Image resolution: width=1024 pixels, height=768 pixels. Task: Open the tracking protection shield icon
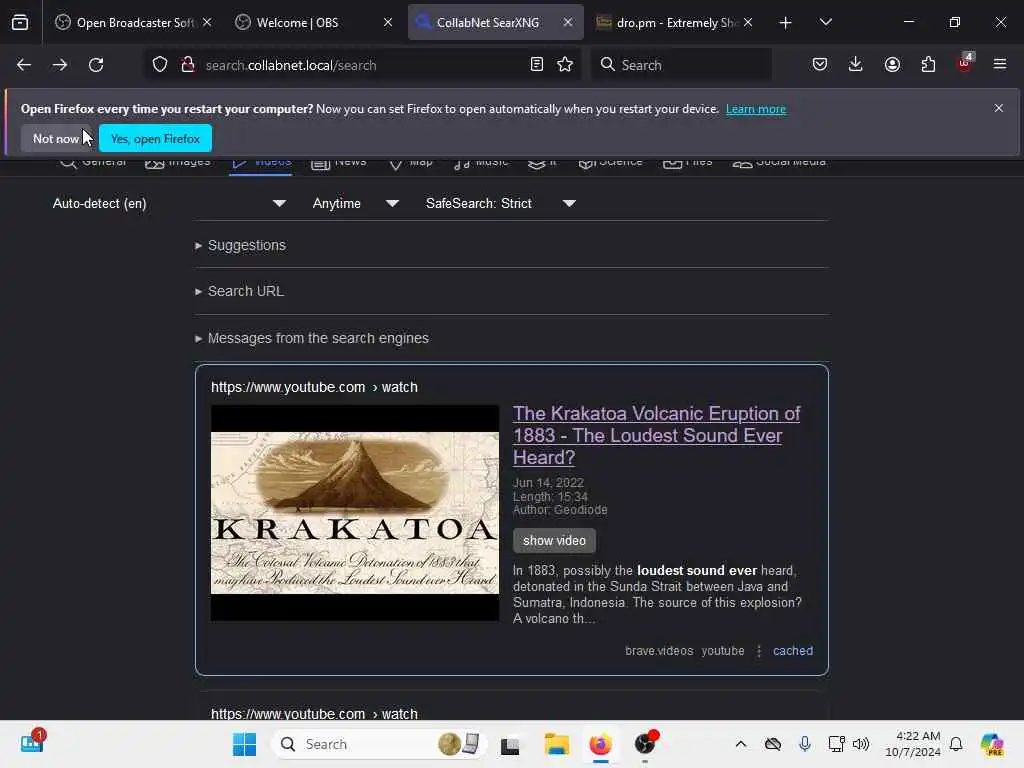(160, 65)
